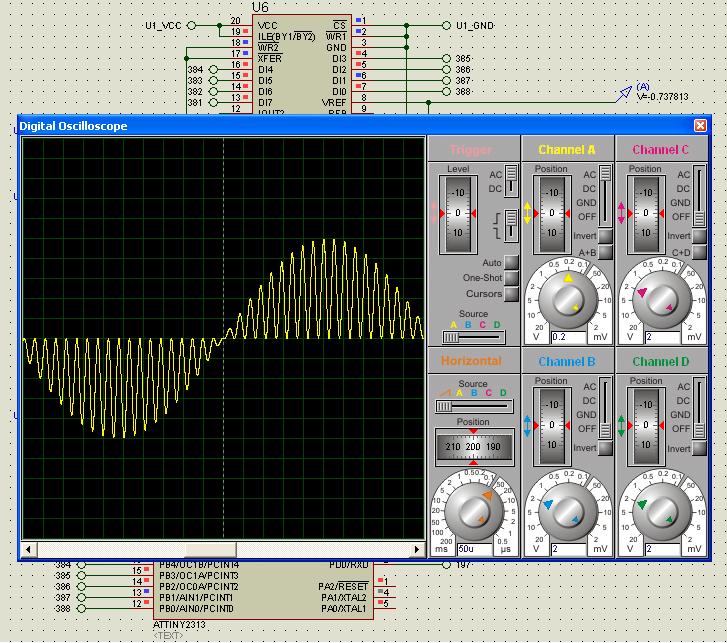Image resolution: width=727 pixels, height=643 pixels.
Task: Click the pink Channel C position arrows icon
Action: click(621, 213)
